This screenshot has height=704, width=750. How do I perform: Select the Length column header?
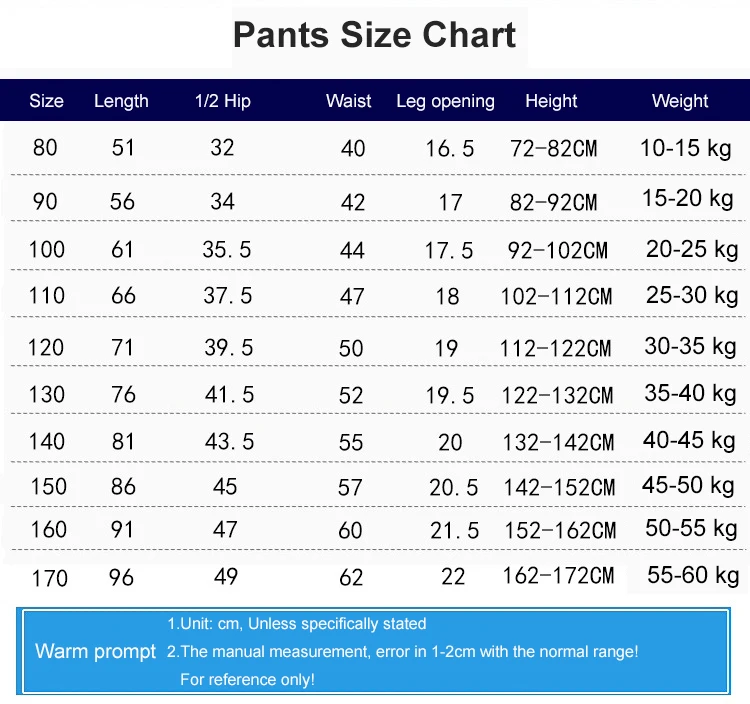(121, 101)
